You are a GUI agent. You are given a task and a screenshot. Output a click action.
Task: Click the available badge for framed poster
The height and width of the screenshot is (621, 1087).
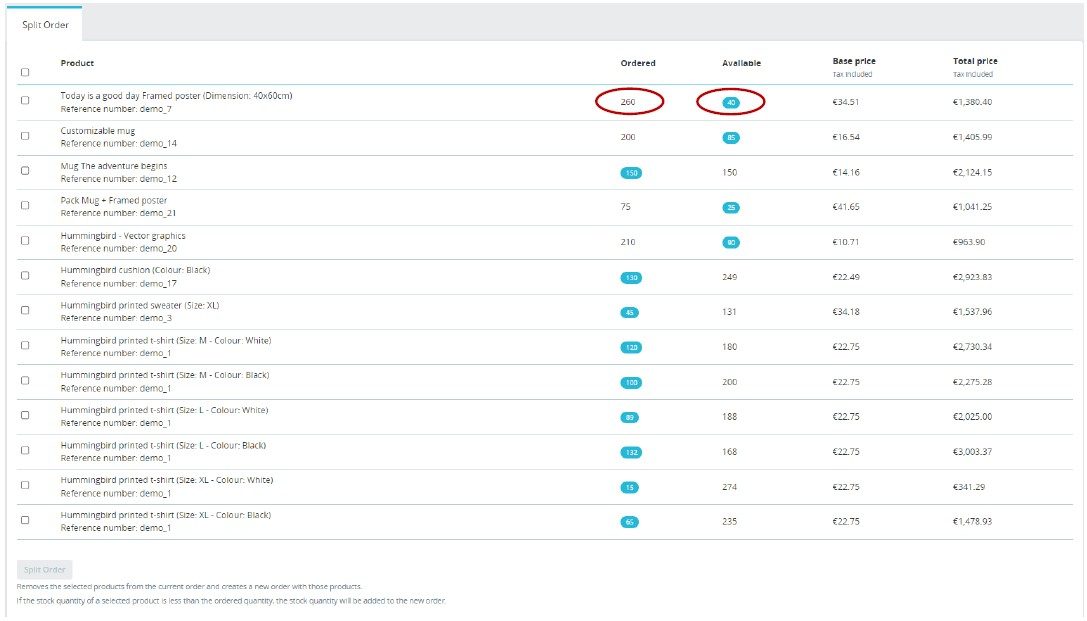[x=731, y=102]
